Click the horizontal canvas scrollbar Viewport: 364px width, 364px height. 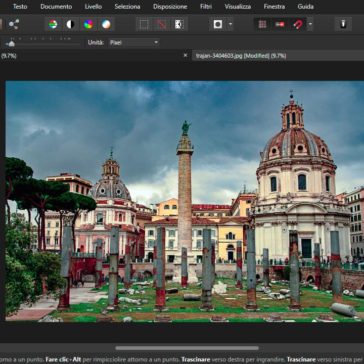click(x=187, y=348)
